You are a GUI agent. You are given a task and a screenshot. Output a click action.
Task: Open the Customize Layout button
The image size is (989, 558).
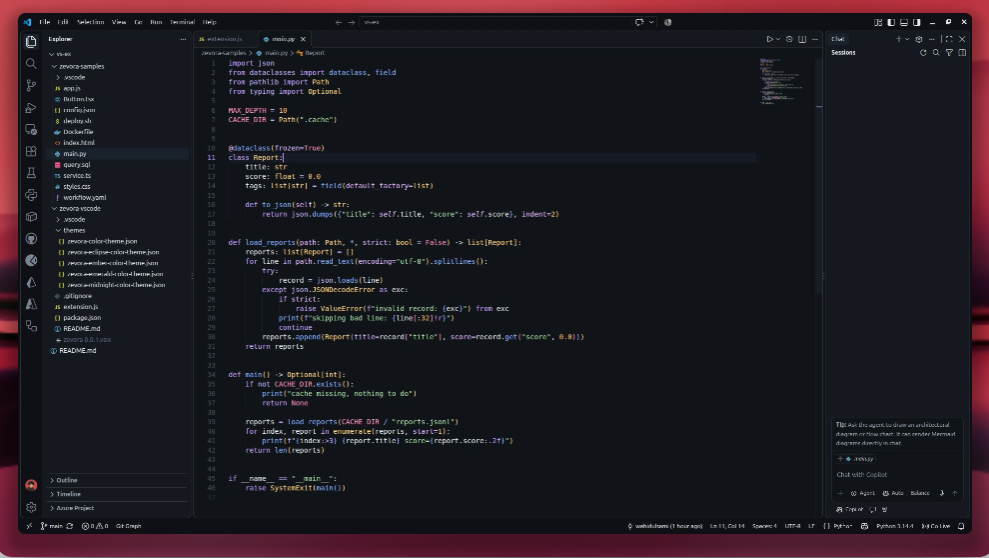click(x=878, y=22)
